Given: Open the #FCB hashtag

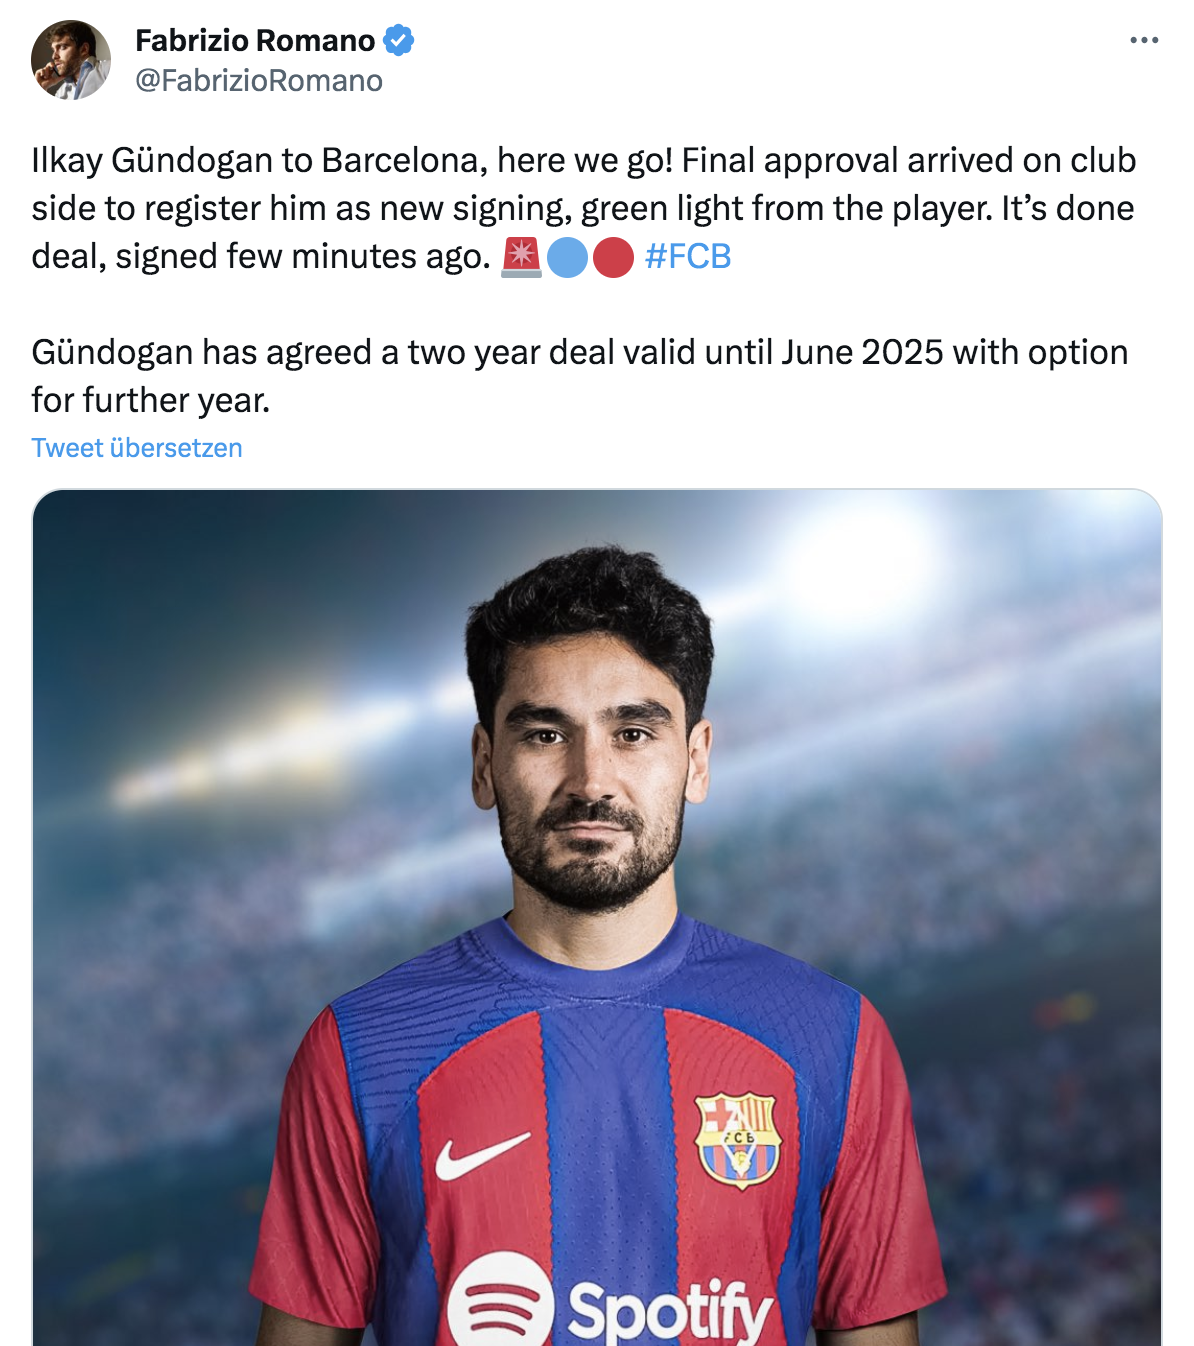Looking at the screenshot, I should [688, 257].
